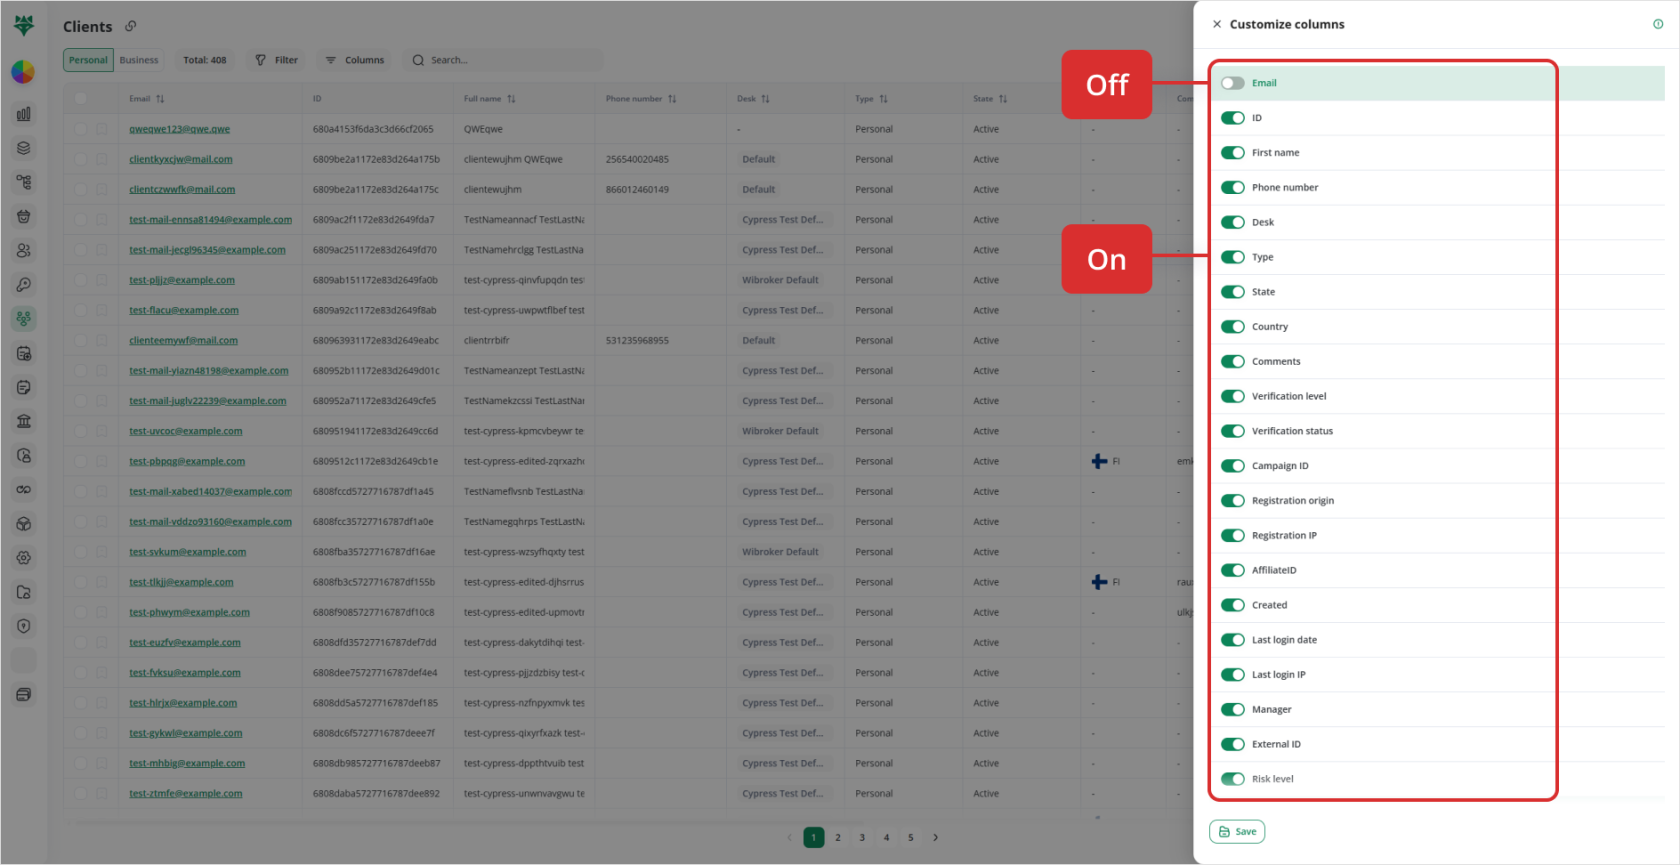Open the settings gear sidebar icon
The width and height of the screenshot is (1680, 865).
(24, 558)
